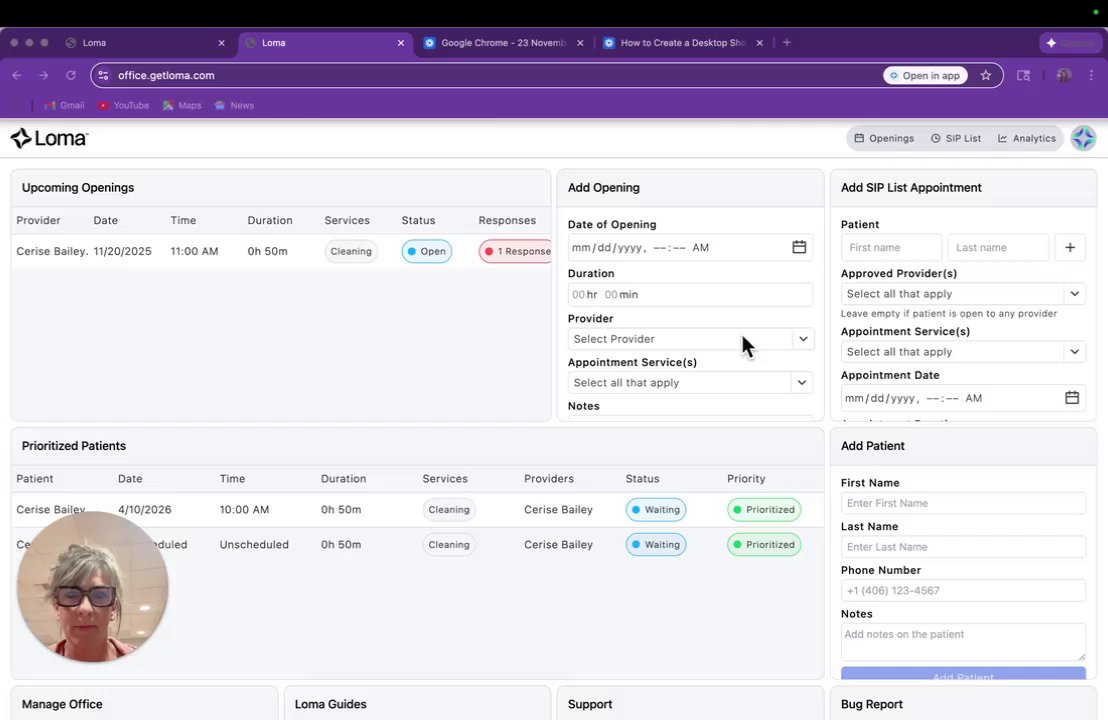This screenshot has height=720, width=1108.
Task: Go to the Openings page
Action: [884, 138]
